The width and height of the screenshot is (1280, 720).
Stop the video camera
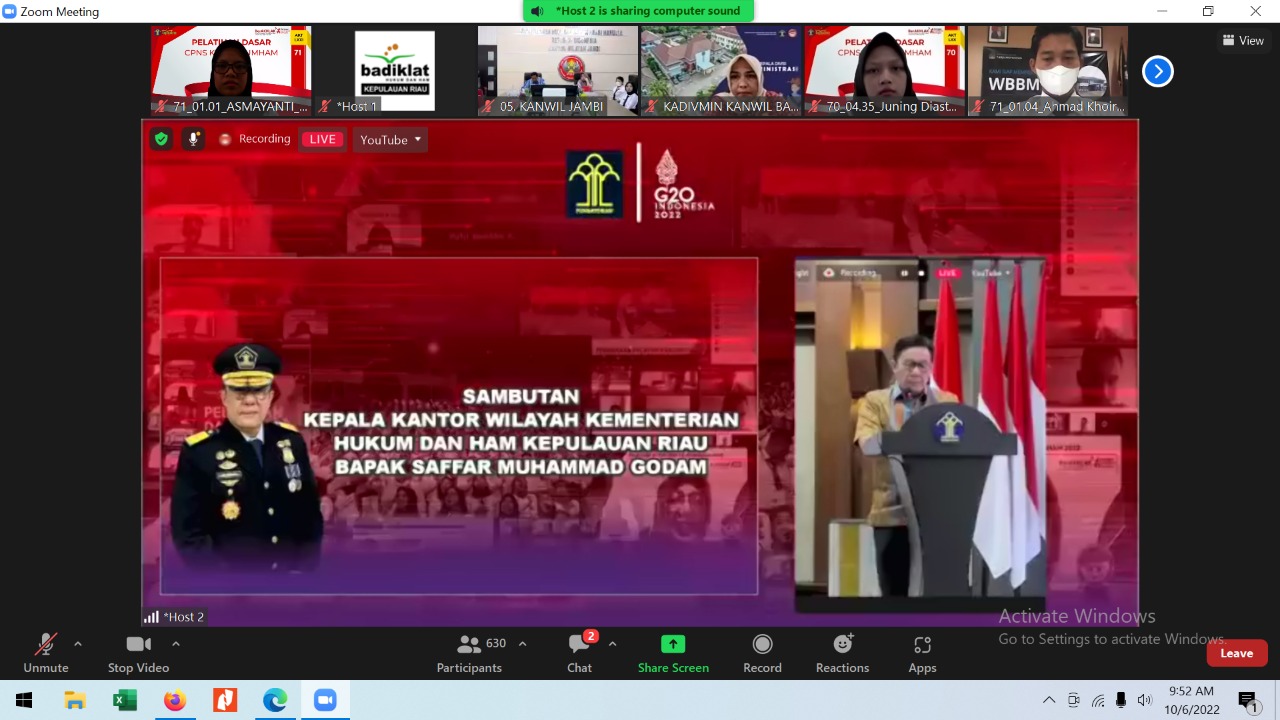pyautogui.click(x=138, y=653)
